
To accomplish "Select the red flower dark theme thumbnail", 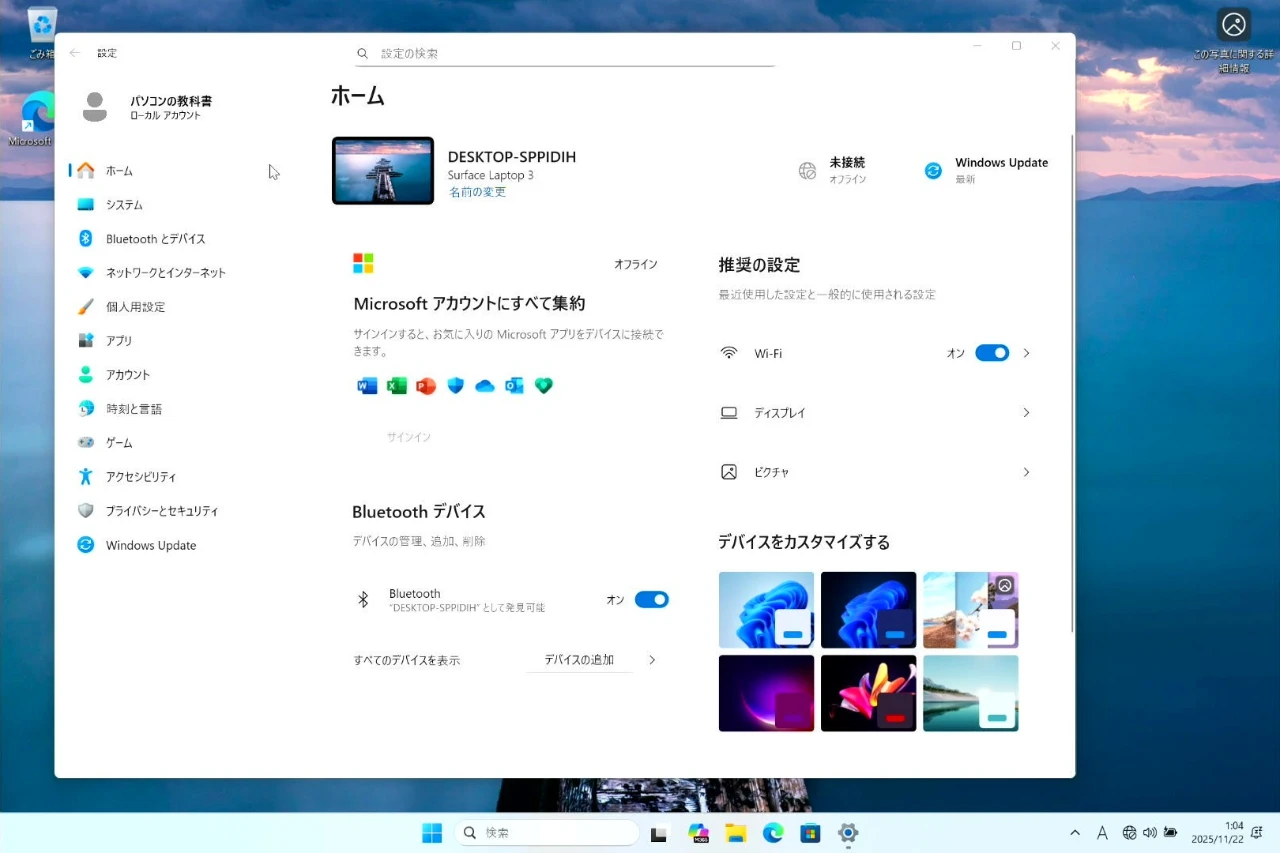I will pos(868,693).
